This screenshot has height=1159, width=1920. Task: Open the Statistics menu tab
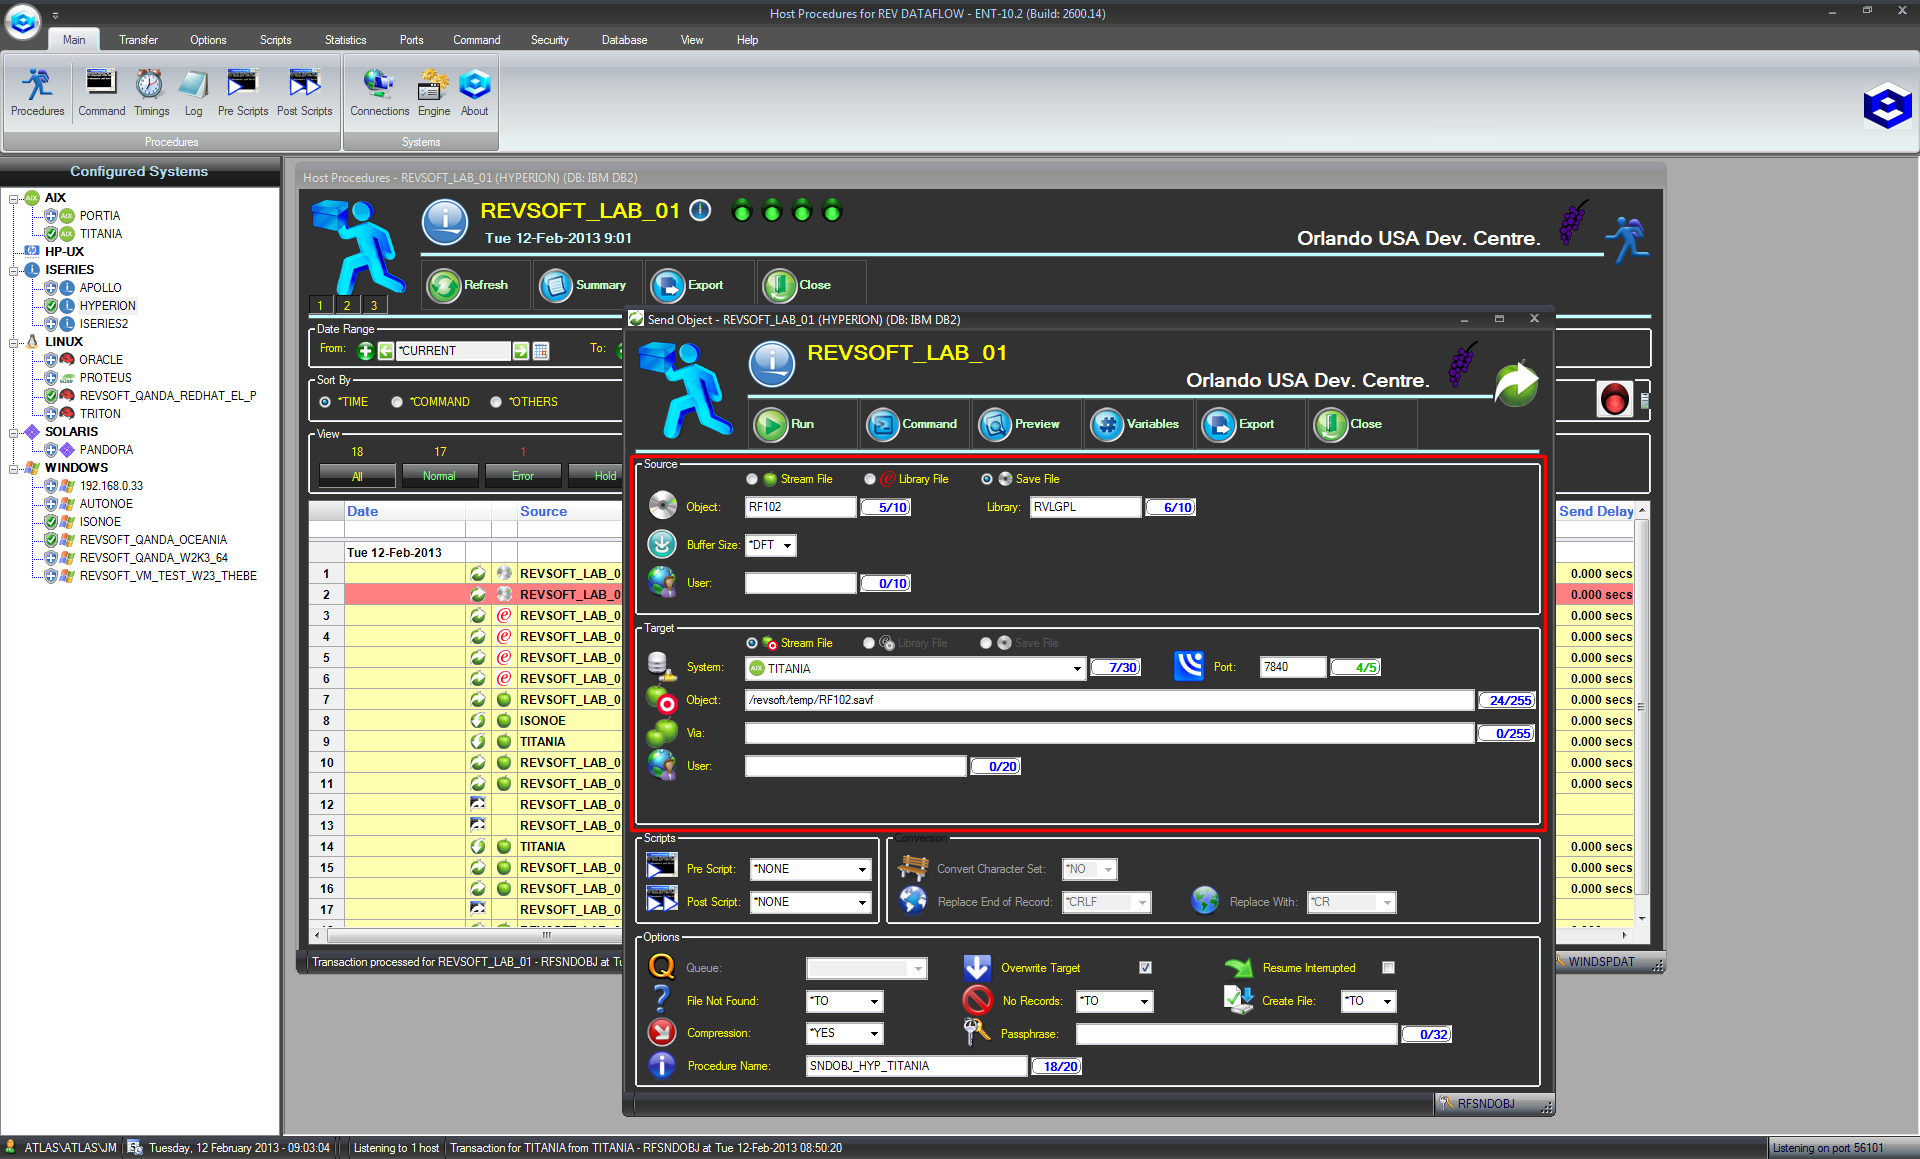345,40
